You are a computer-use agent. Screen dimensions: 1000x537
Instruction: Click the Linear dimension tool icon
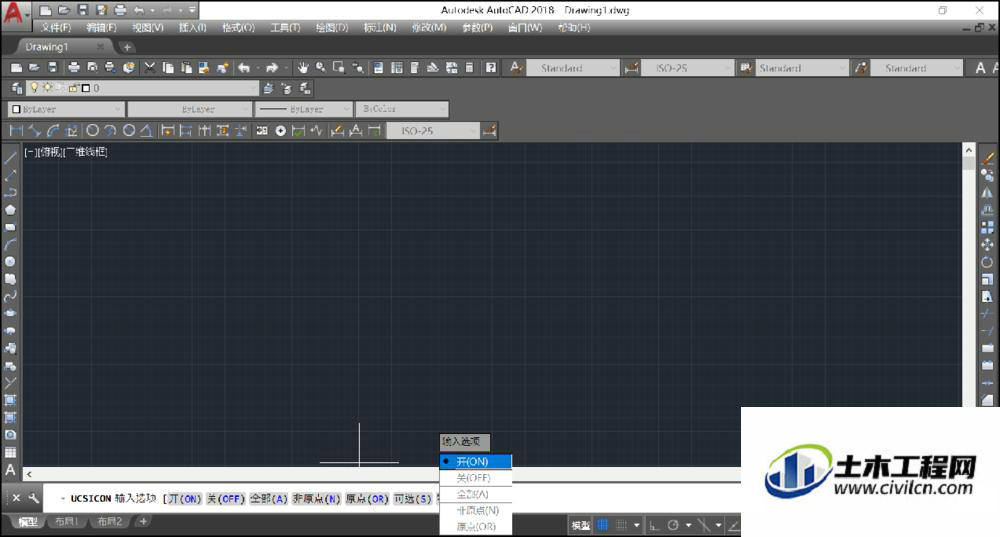(16, 131)
